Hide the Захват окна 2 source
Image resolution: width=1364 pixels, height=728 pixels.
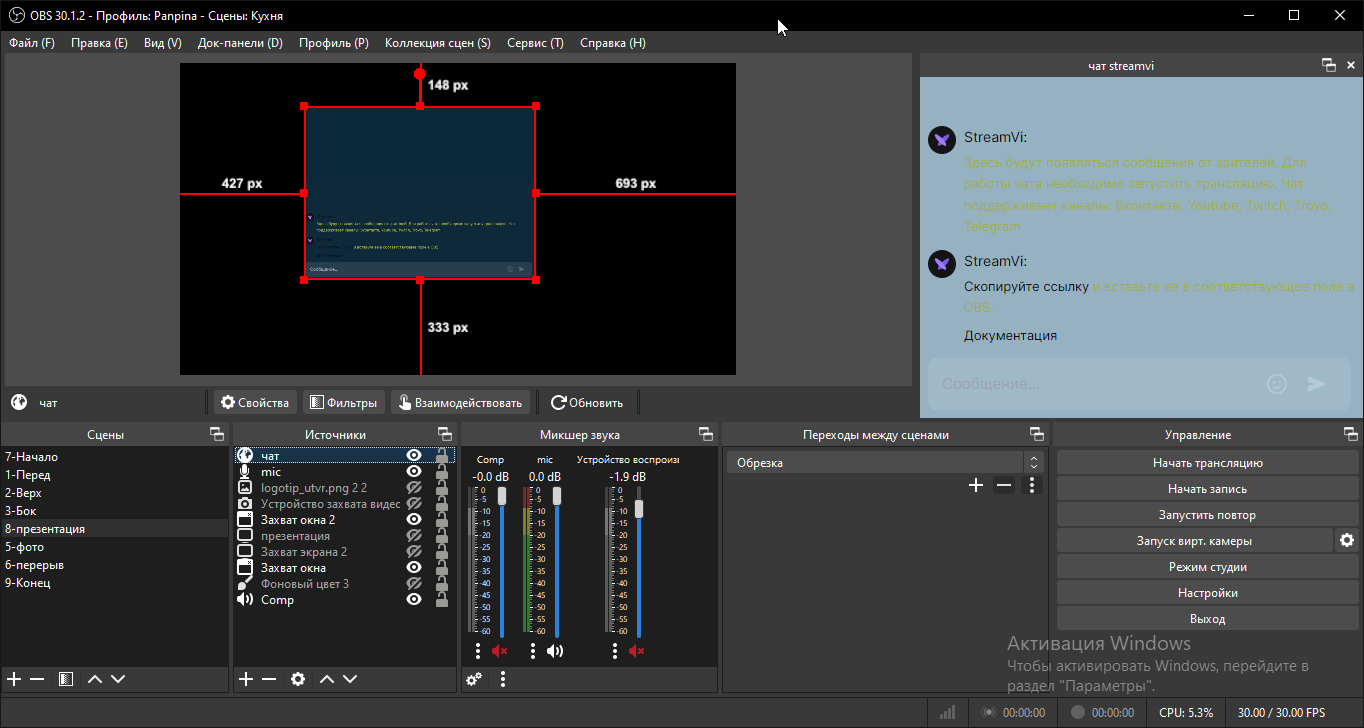pyautogui.click(x=414, y=520)
